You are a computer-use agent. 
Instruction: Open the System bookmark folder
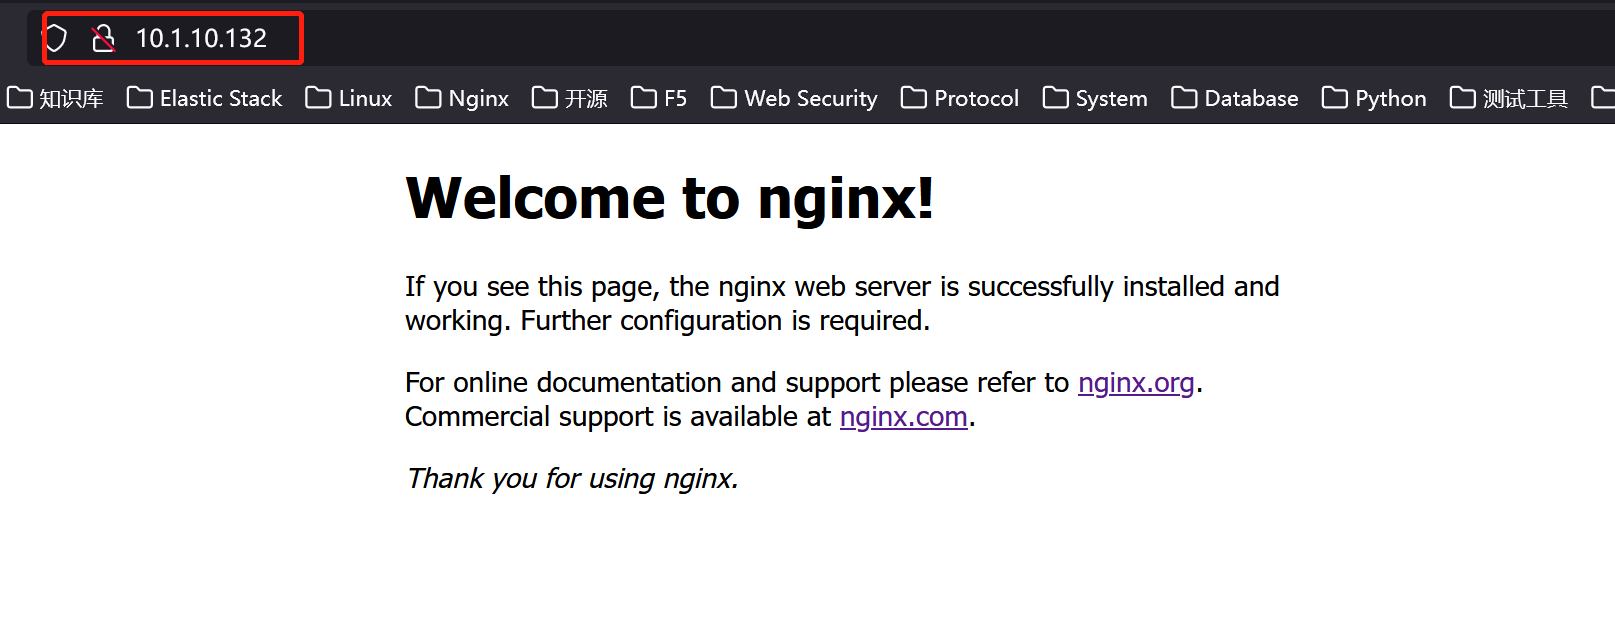click(x=1095, y=98)
